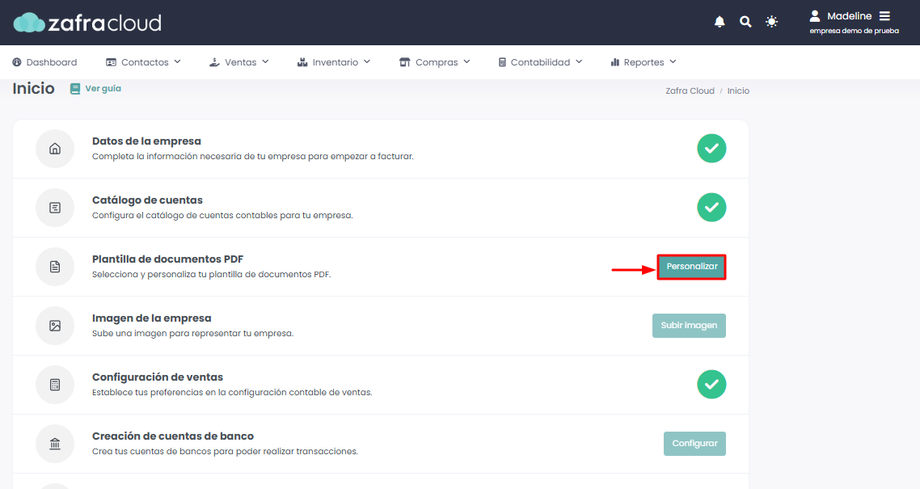
Task: Click the bank icon of Creación de cuentas
Action: click(x=55, y=444)
